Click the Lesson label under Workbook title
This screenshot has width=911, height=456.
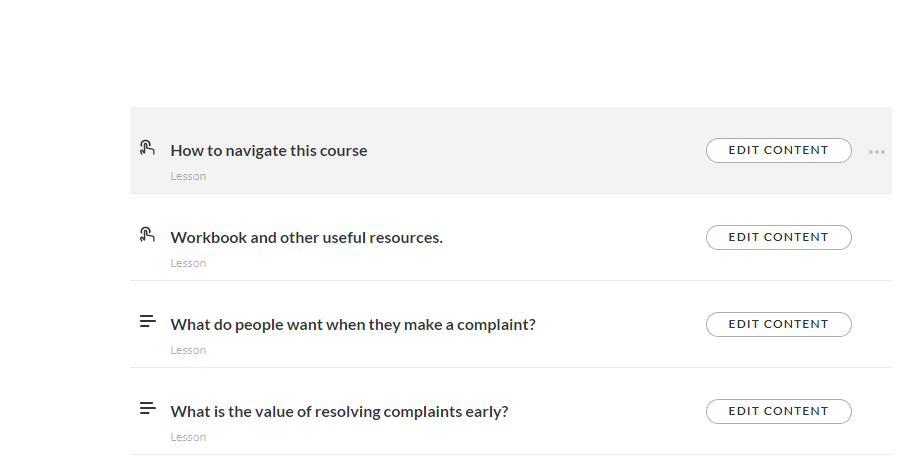pos(188,264)
